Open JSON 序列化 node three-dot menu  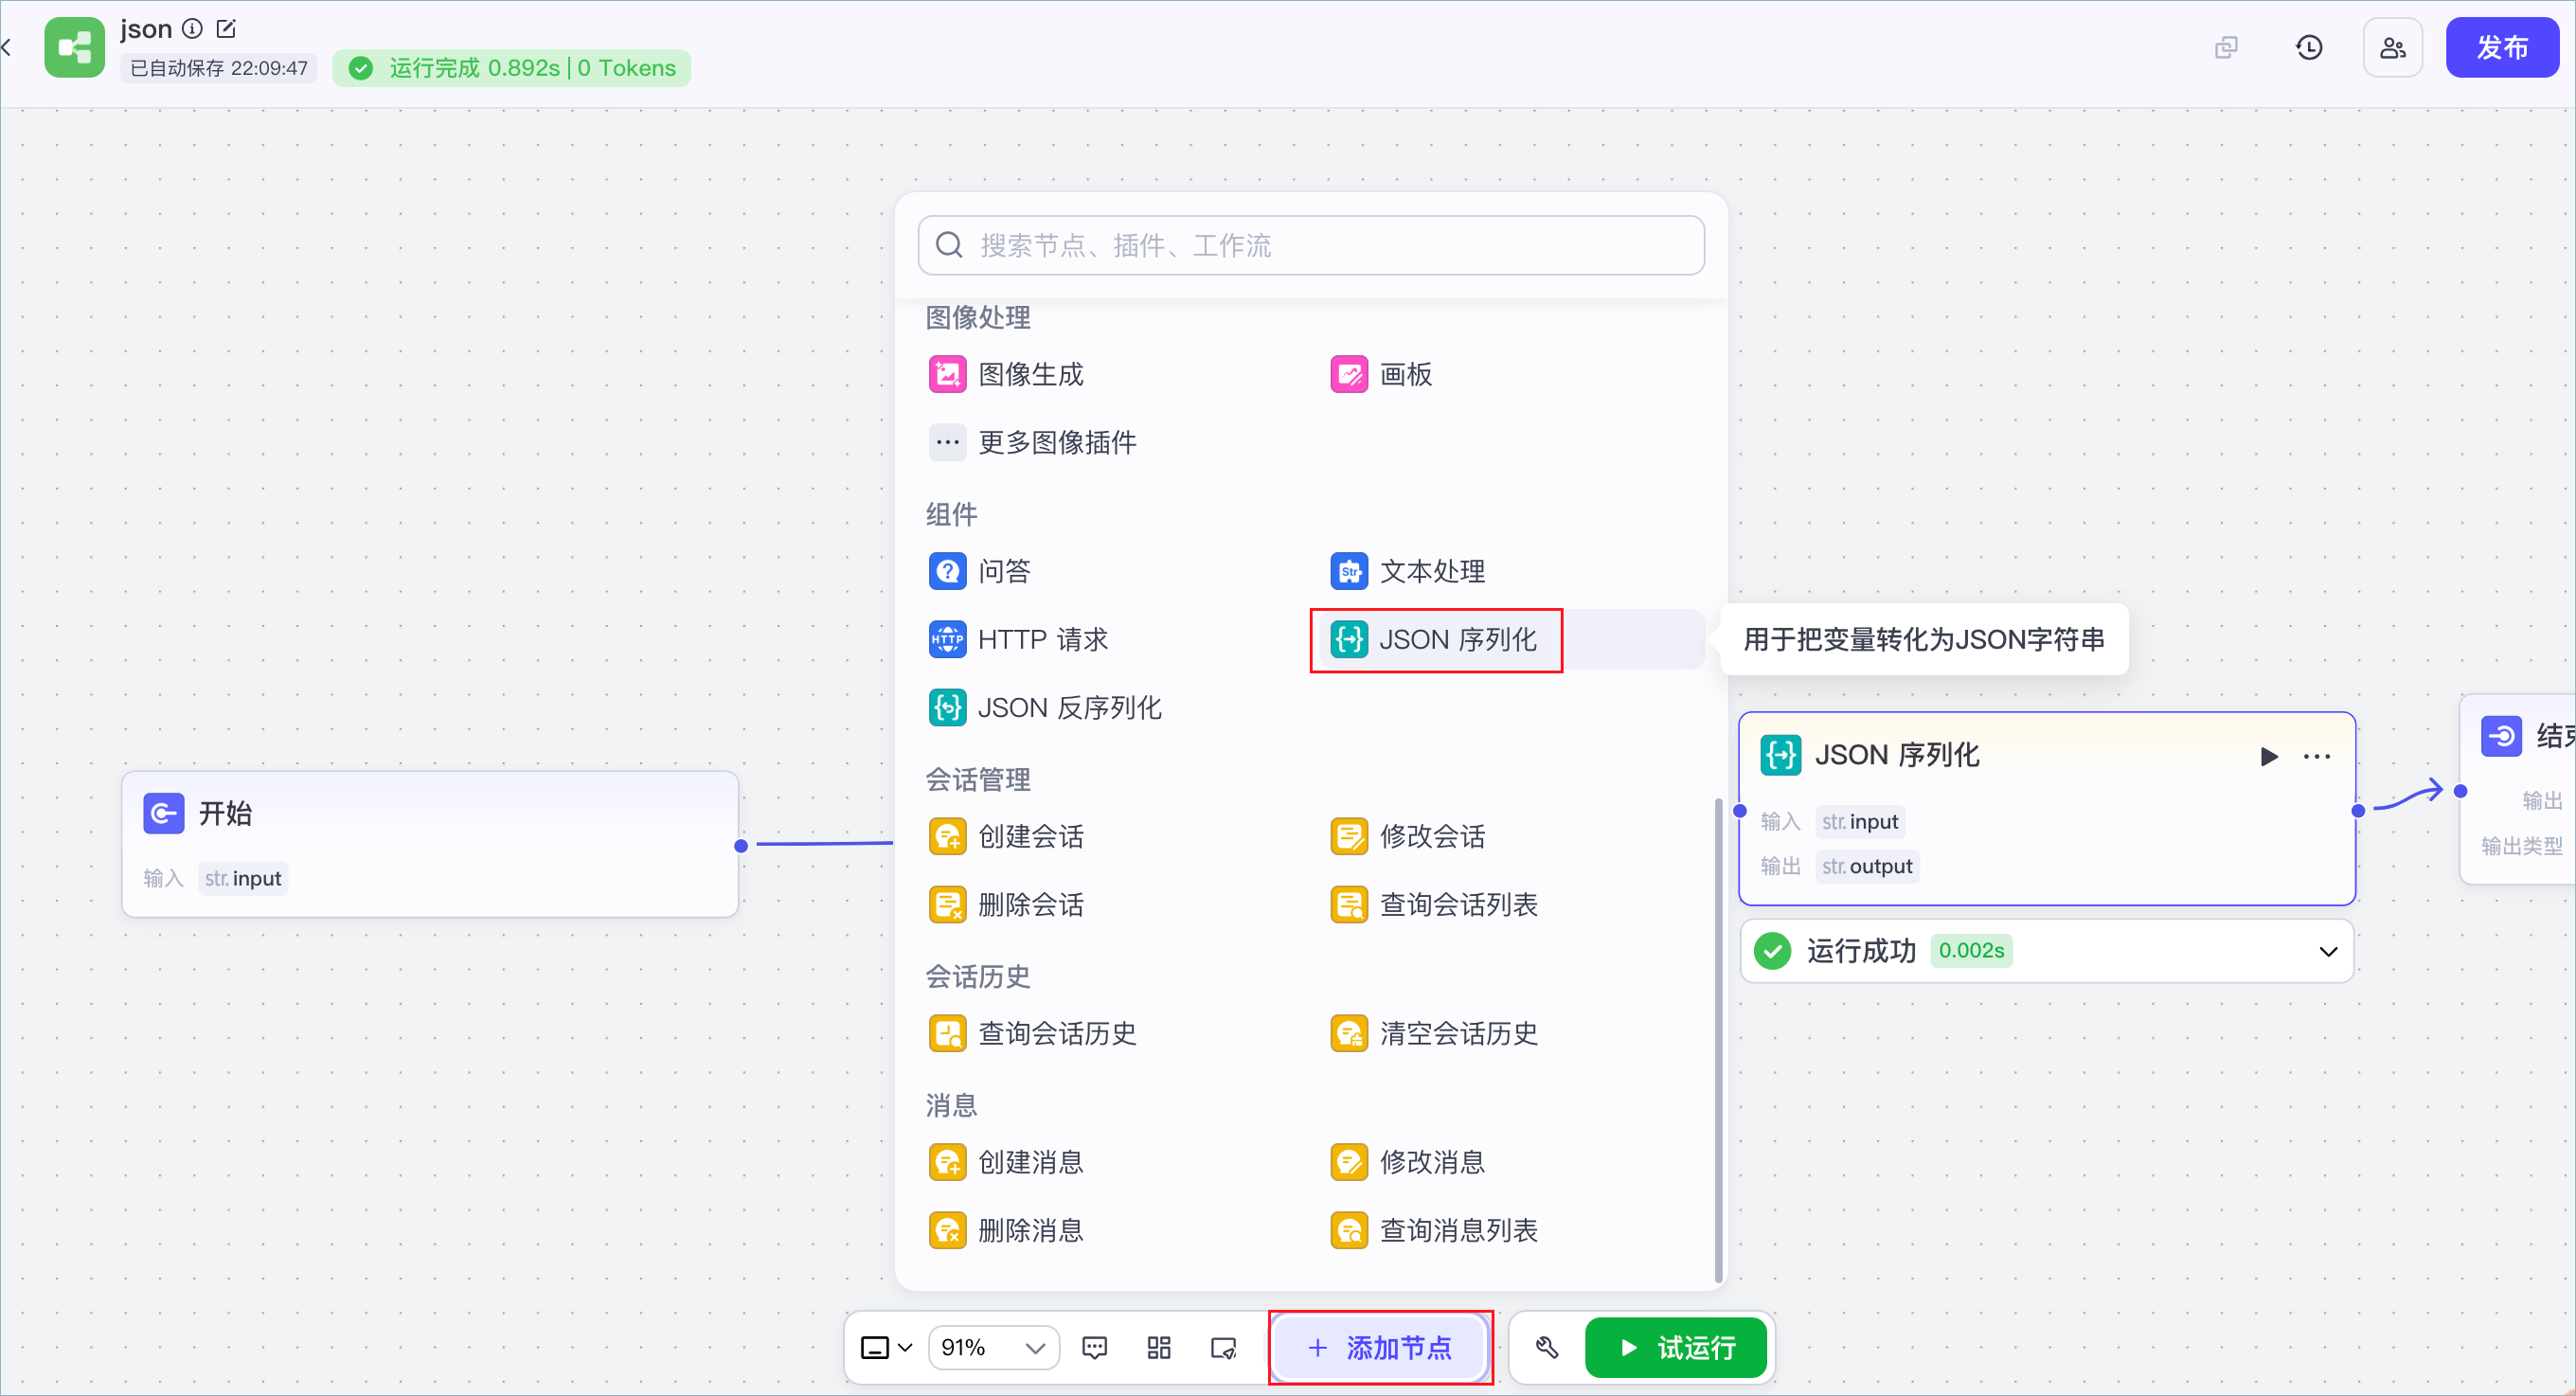2317,756
